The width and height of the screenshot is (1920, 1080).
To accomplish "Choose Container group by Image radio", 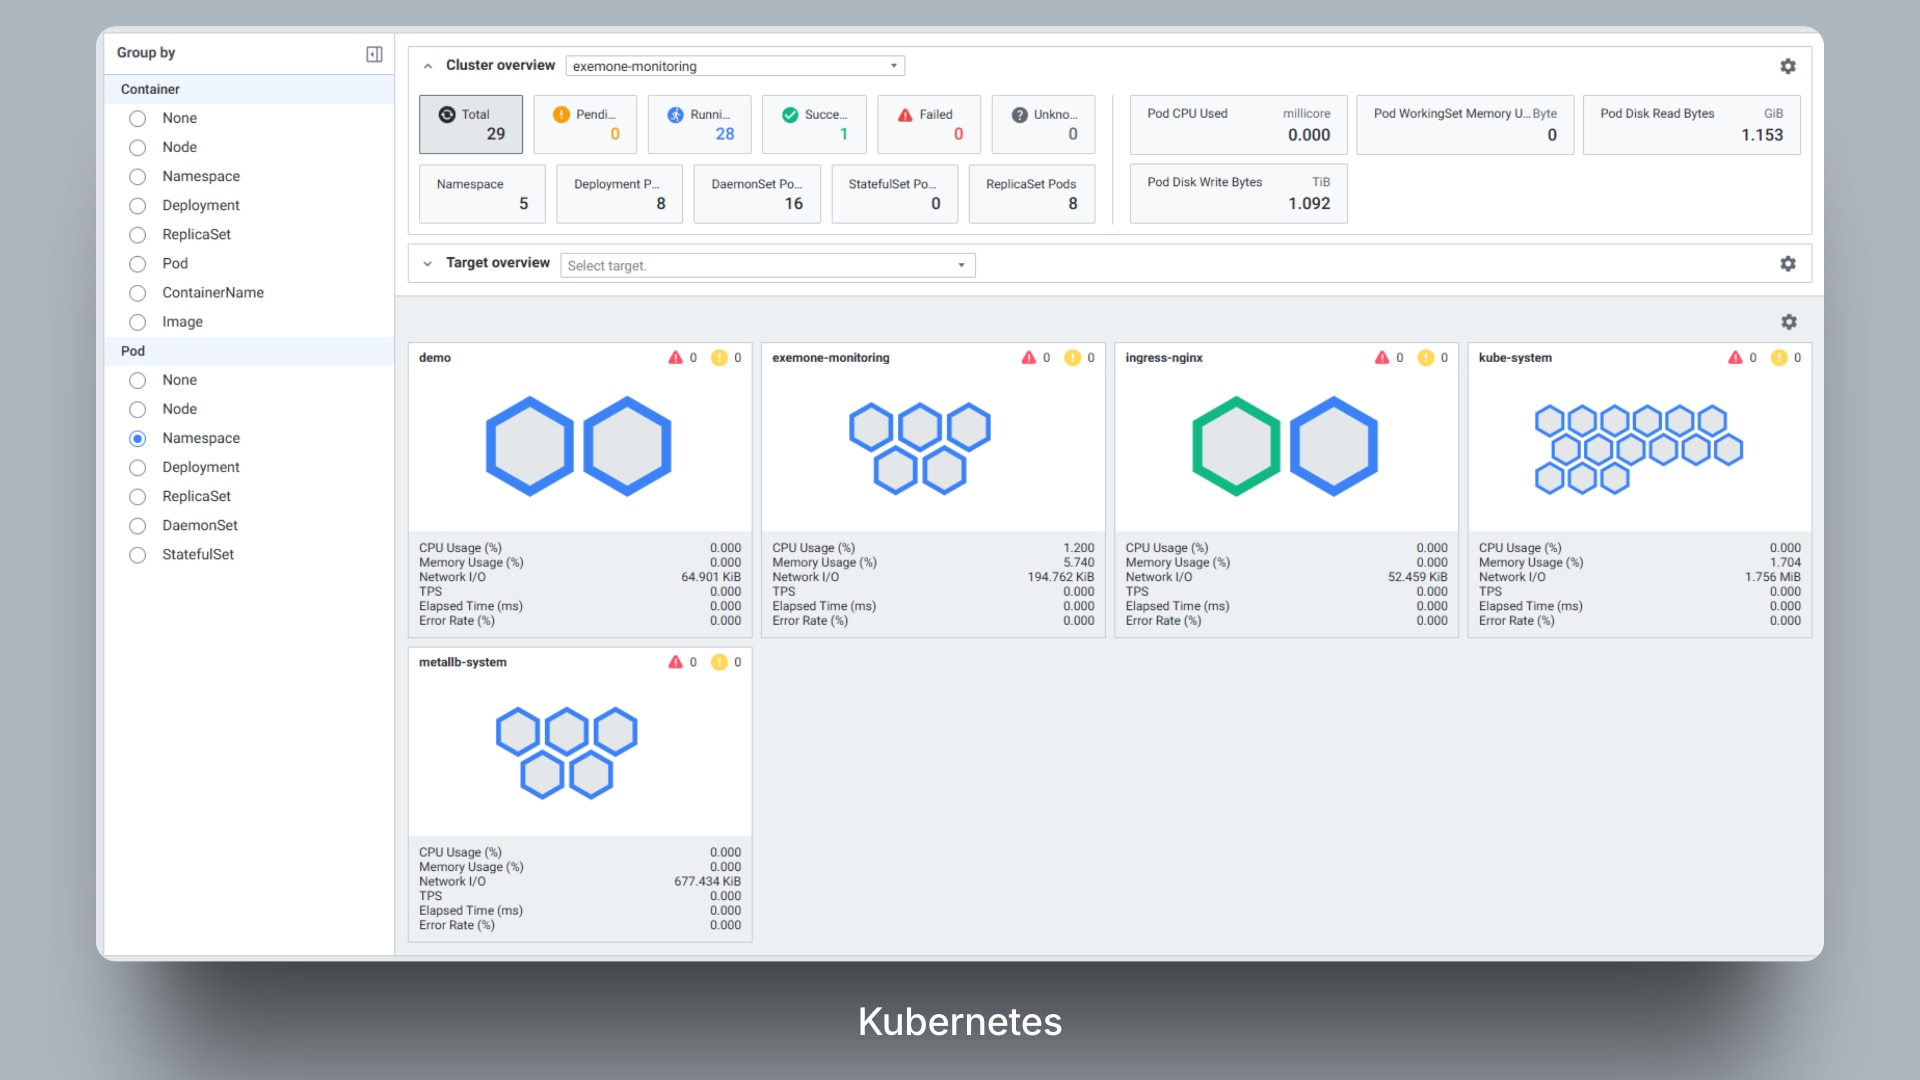I will click(x=138, y=322).
